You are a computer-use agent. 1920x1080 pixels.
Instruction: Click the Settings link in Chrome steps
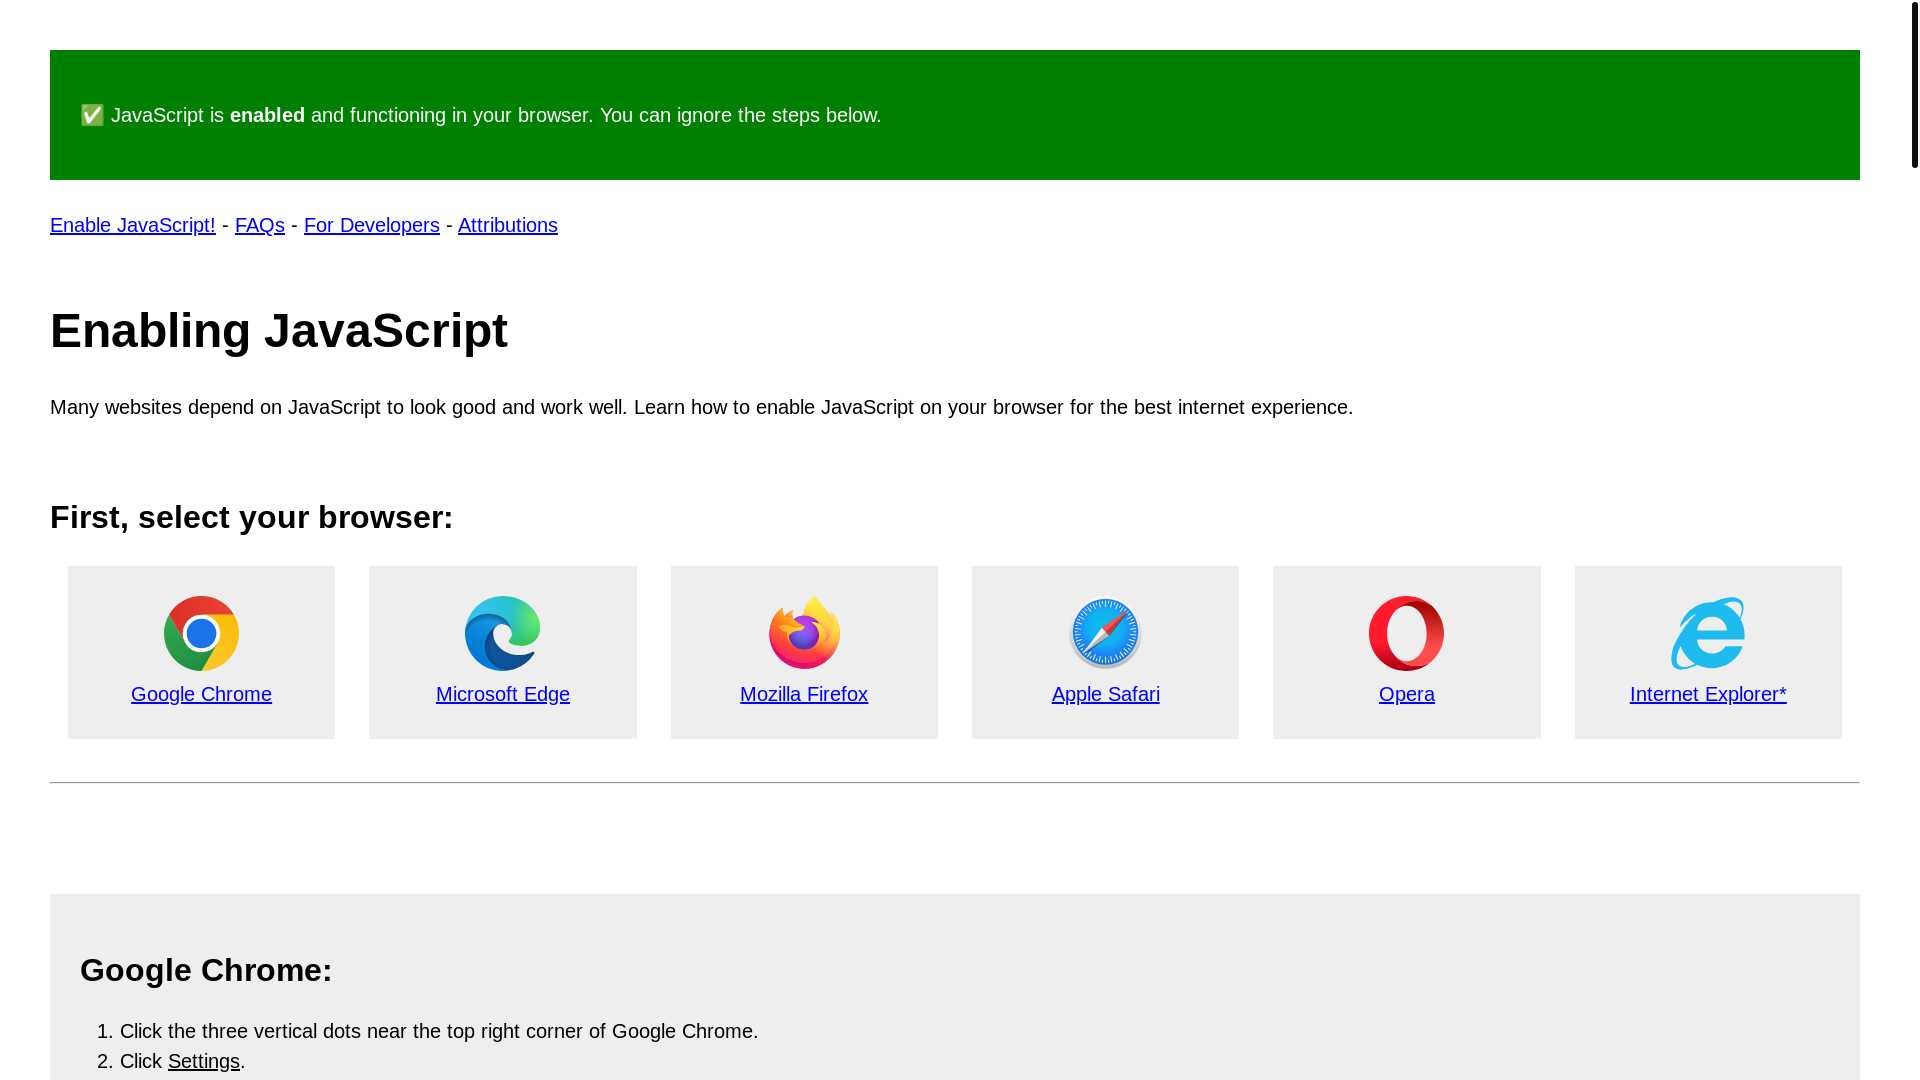(204, 1061)
